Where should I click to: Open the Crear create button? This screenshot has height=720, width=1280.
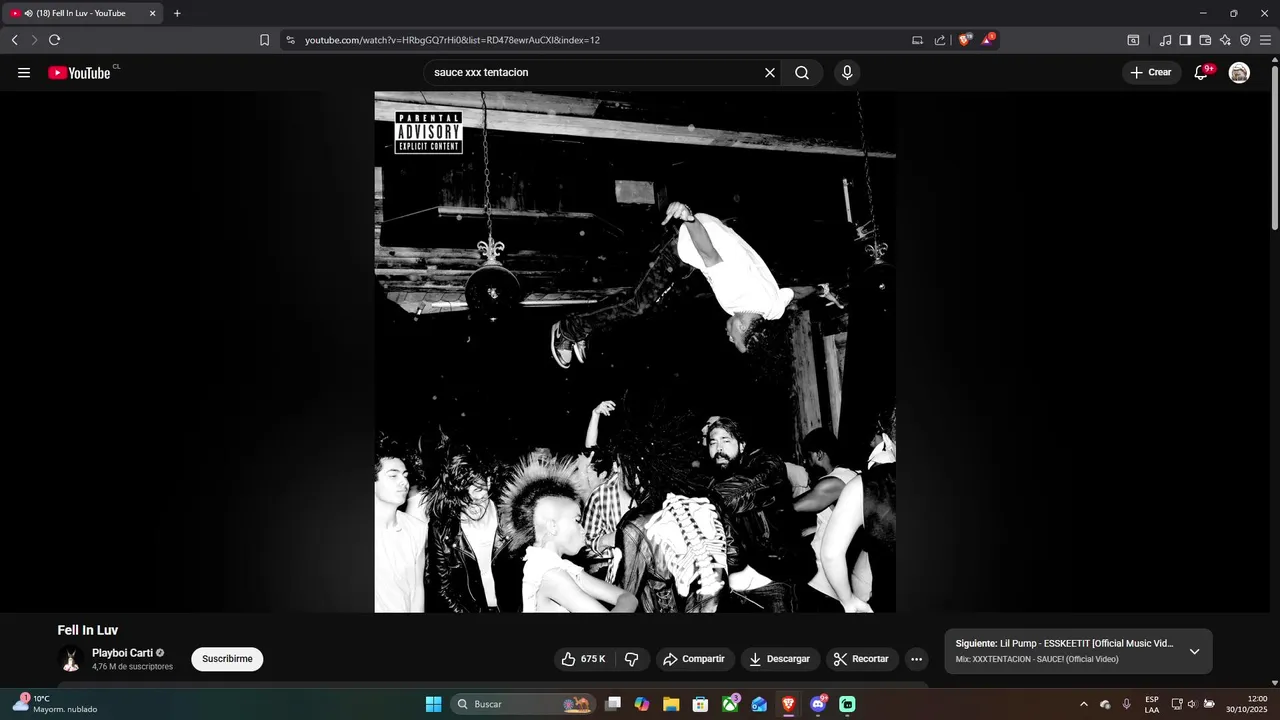1151,72
